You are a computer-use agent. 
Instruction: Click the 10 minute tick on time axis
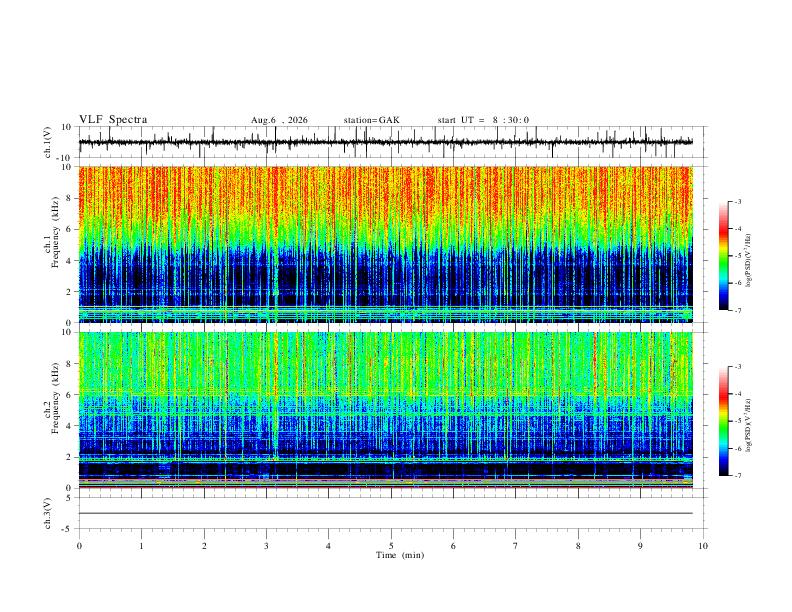click(703, 546)
